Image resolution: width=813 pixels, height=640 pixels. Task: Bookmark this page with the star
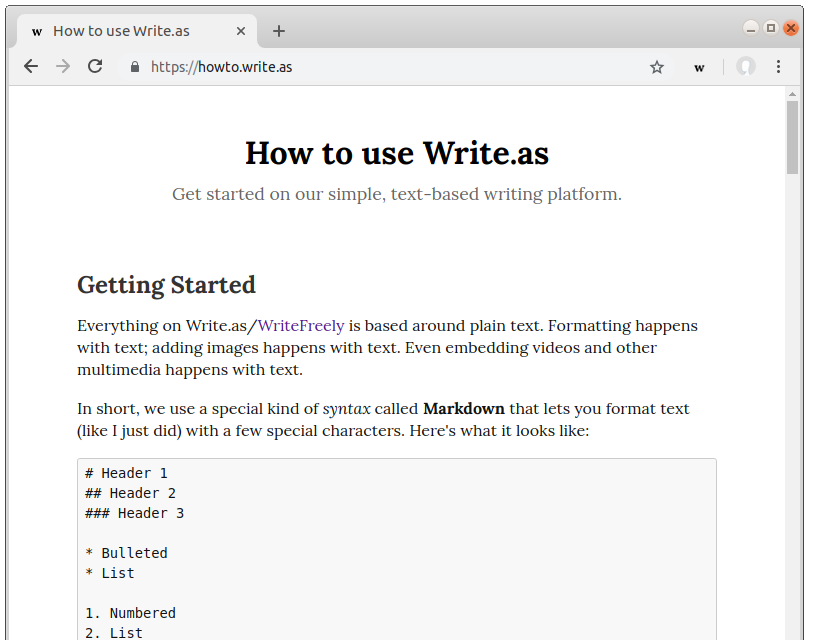point(657,67)
